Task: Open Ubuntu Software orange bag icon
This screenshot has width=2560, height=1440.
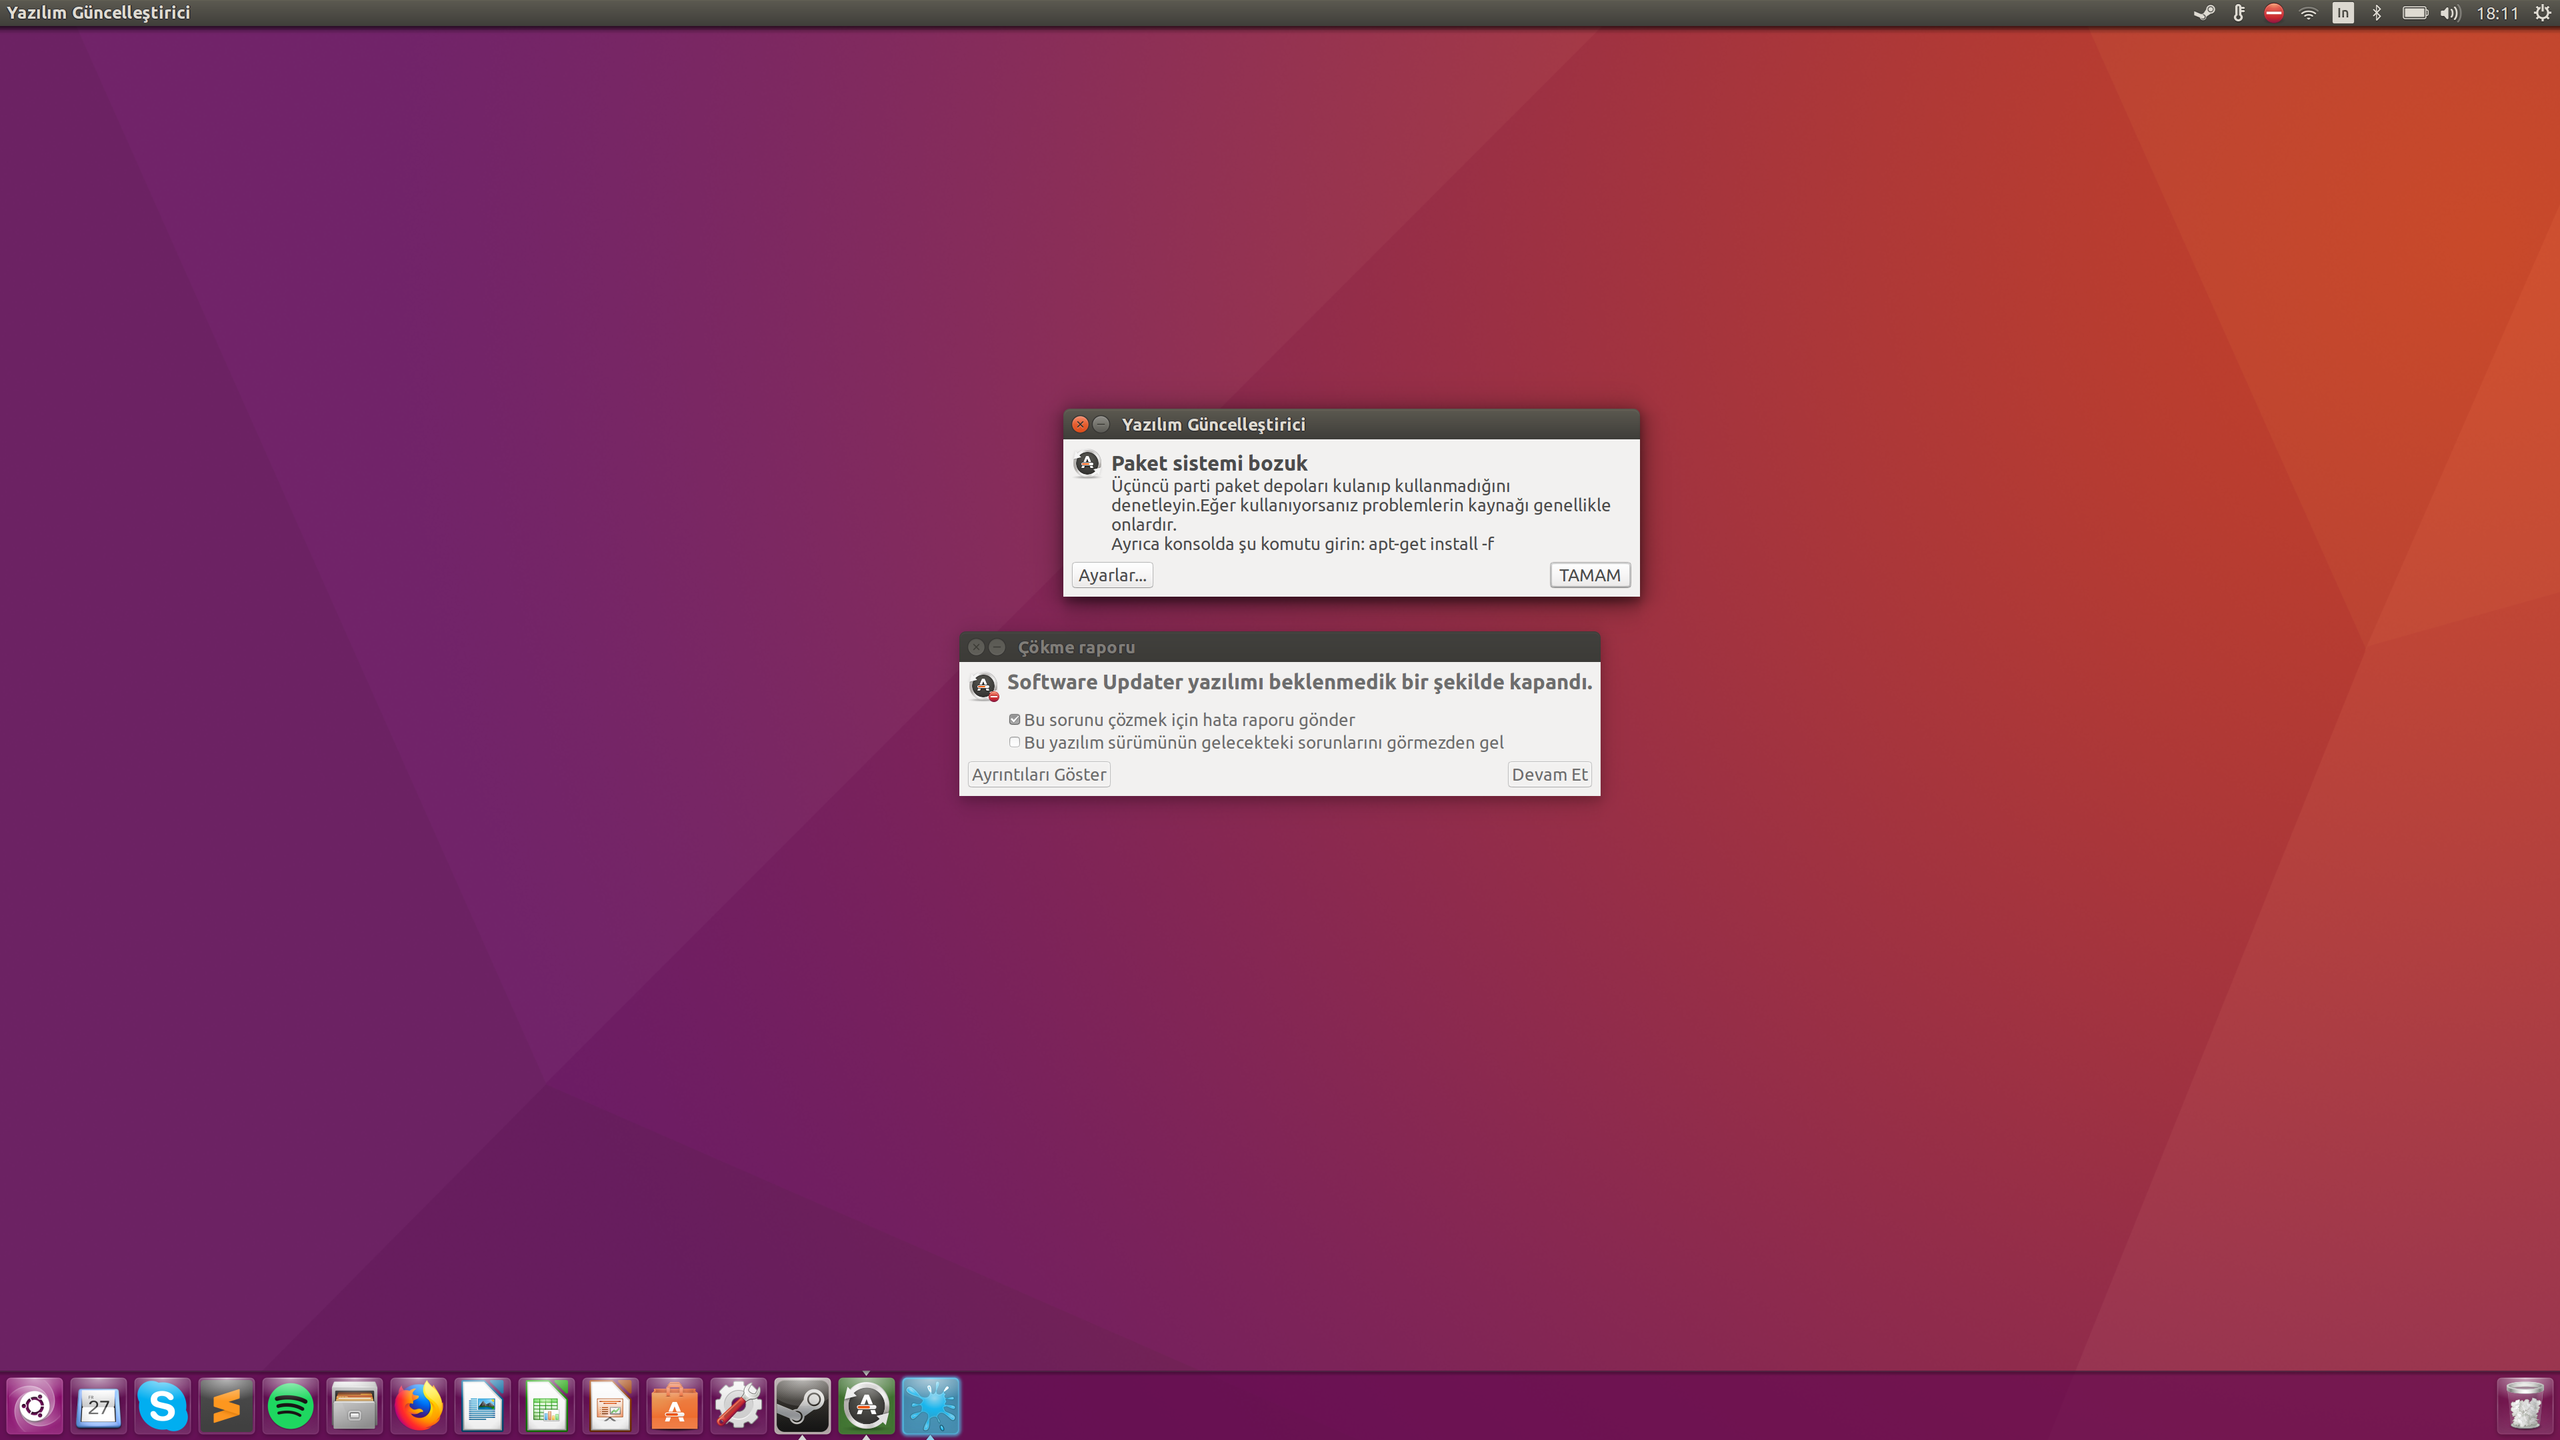Action: tap(675, 1406)
